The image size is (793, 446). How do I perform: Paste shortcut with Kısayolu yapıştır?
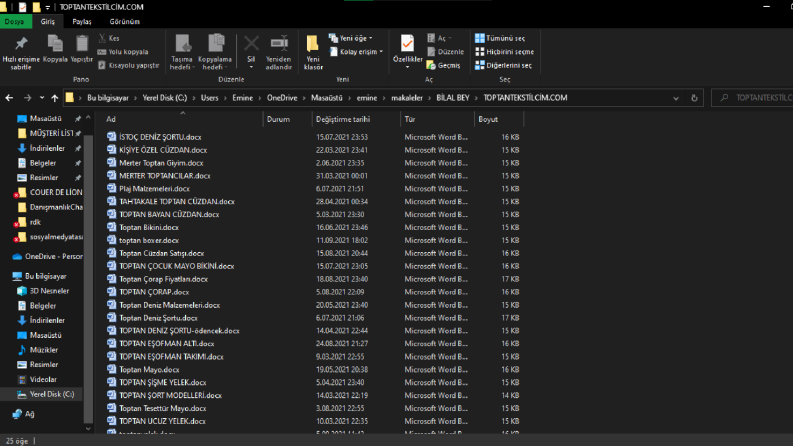128,65
